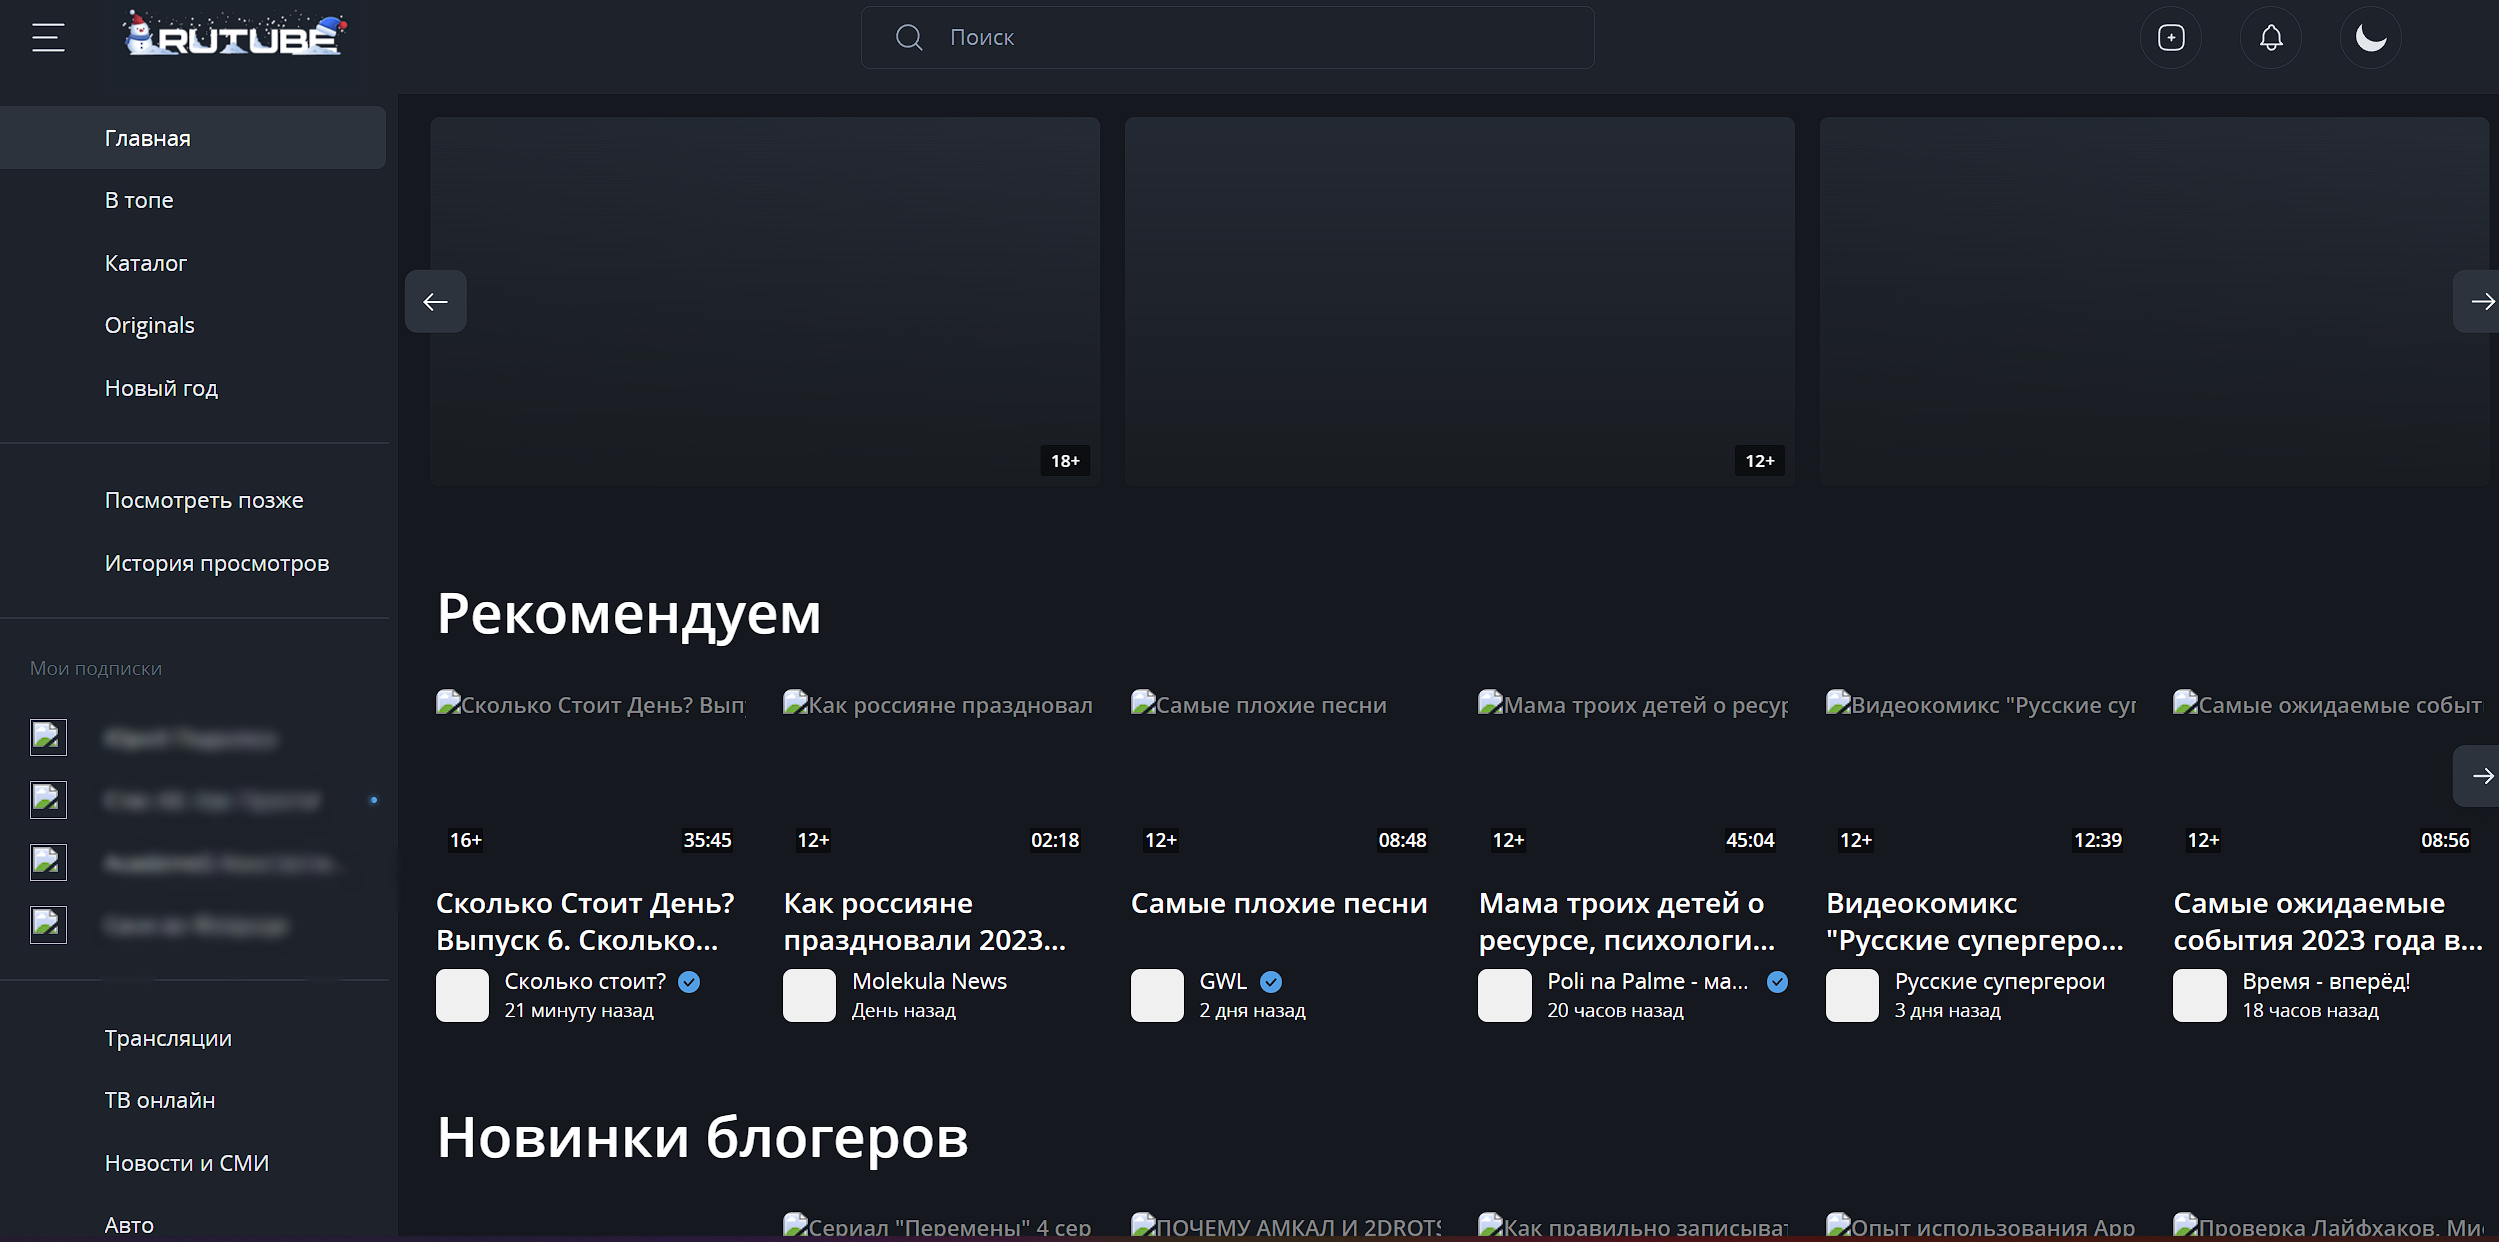This screenshot has height=1242, width=2499.
Task: Click the search magnifier icon
Action: tap(908, 38)
